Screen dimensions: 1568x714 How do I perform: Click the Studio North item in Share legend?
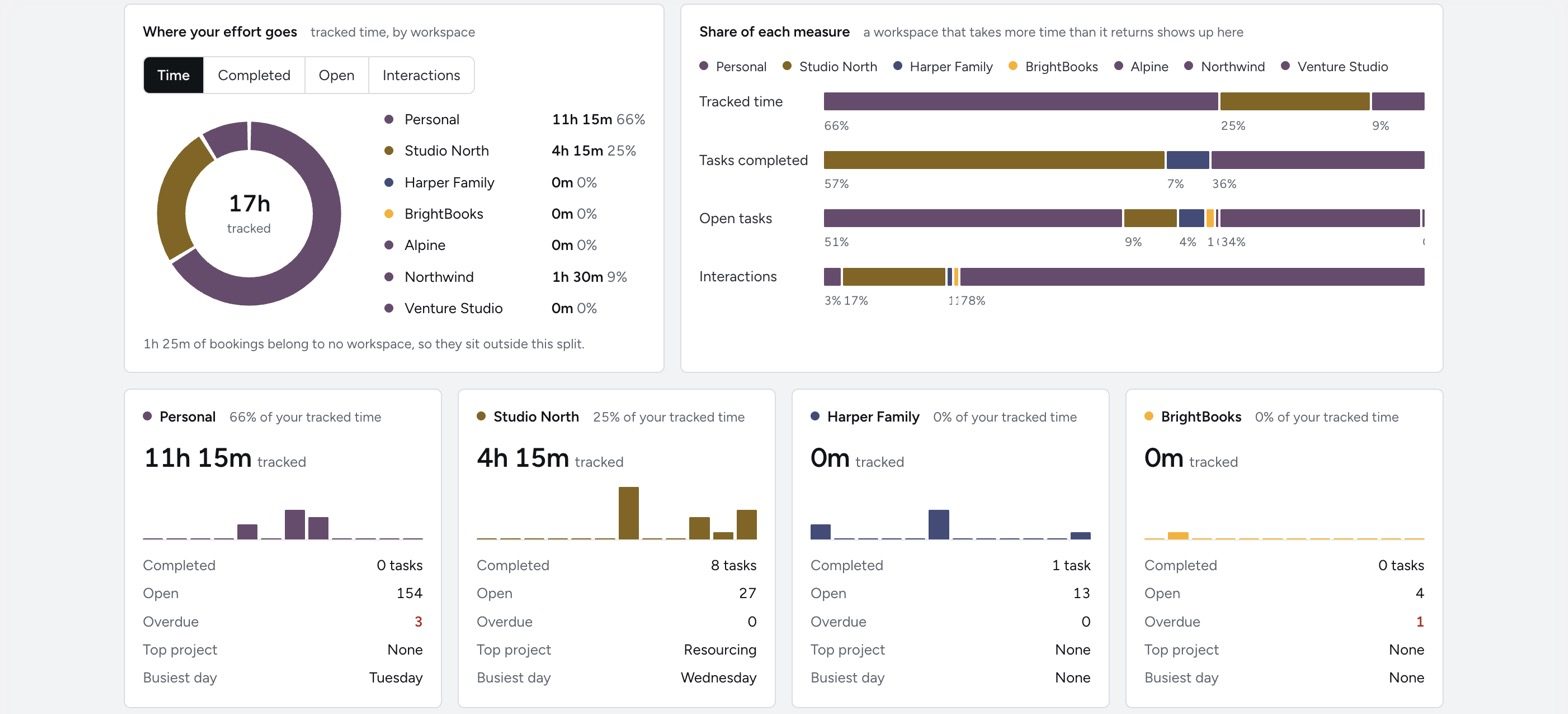click(830, 67)
